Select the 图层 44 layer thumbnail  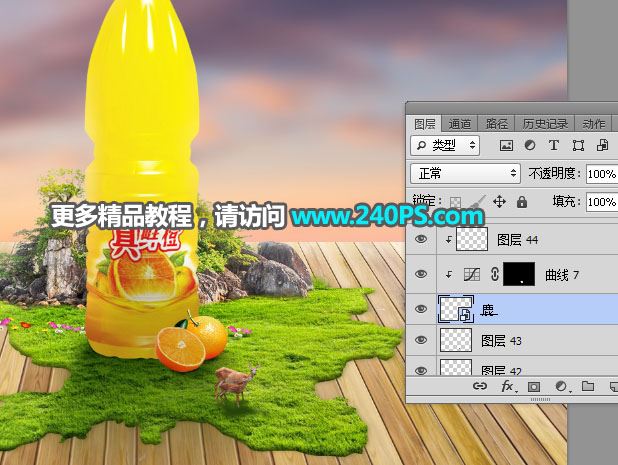(x=472, y=239)
